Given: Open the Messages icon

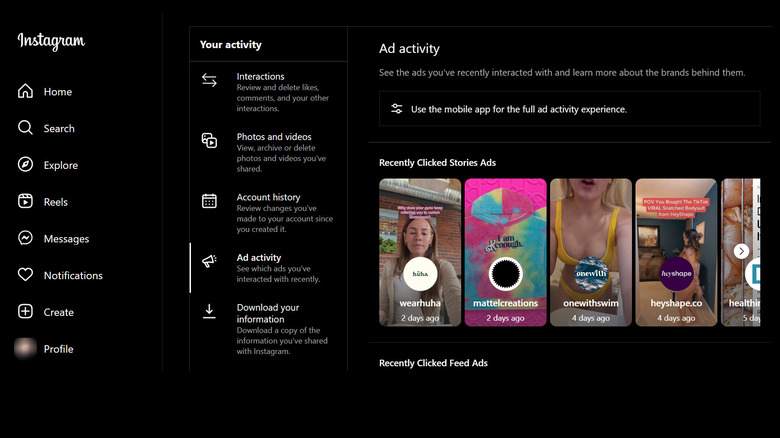Looking at the screenshot, I should 26,239.
